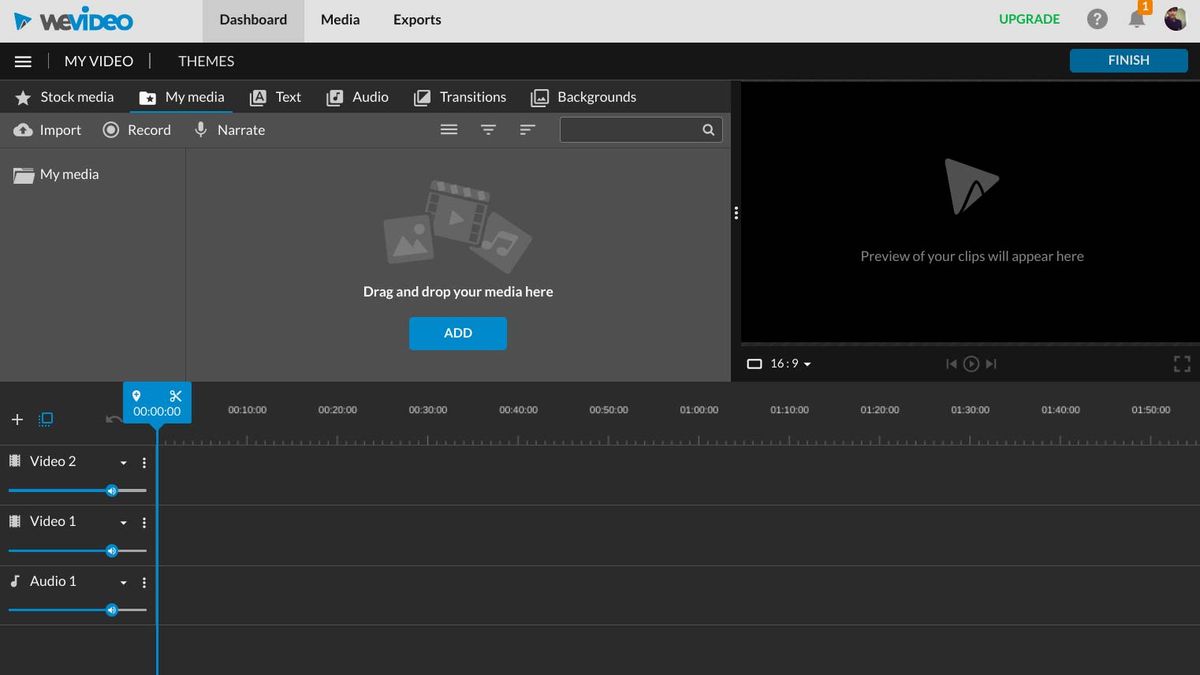Click the Narrate microphone icon
The image size is (1200, 675).
tap(199, 129)
